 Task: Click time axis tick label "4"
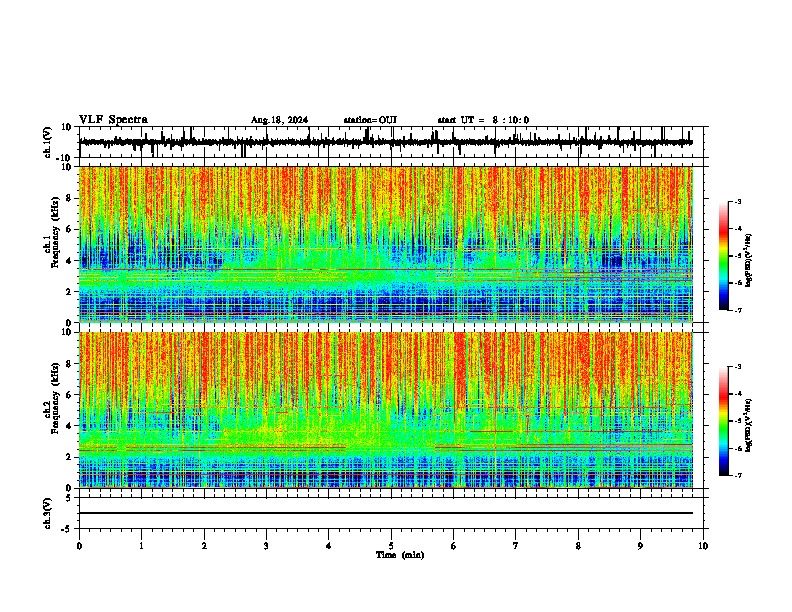pyautogui.click(x=329, y=545)
